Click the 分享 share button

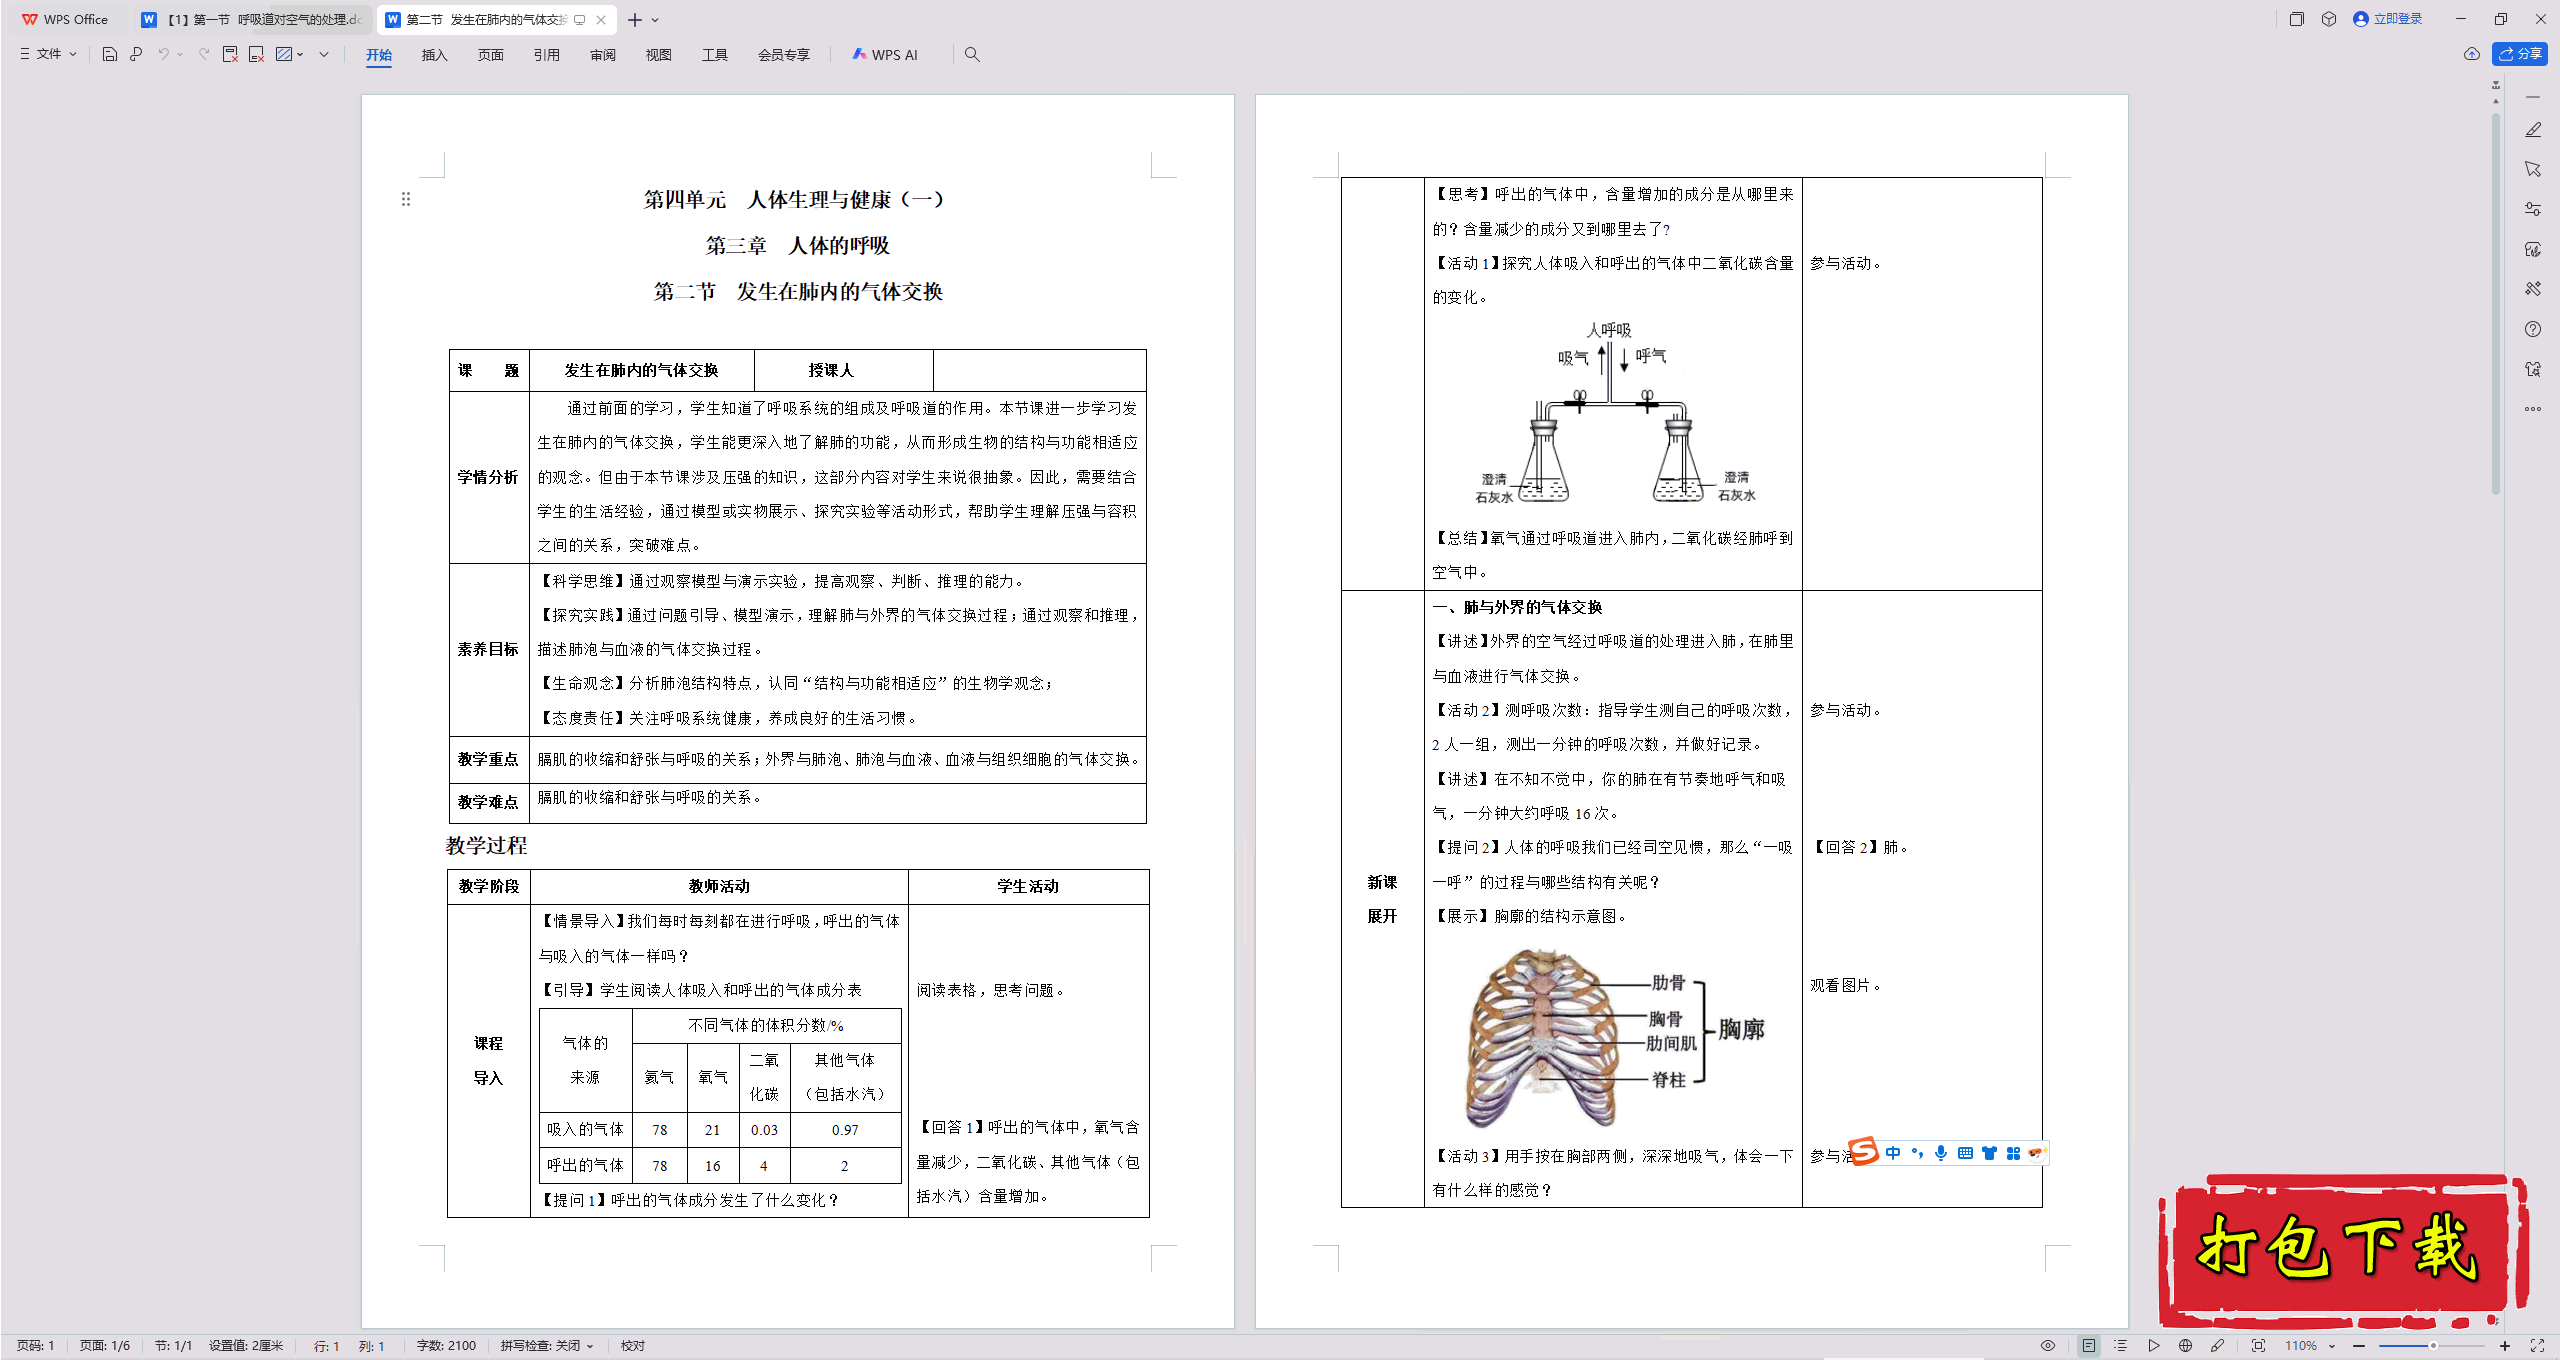[x=2519, y=54]
